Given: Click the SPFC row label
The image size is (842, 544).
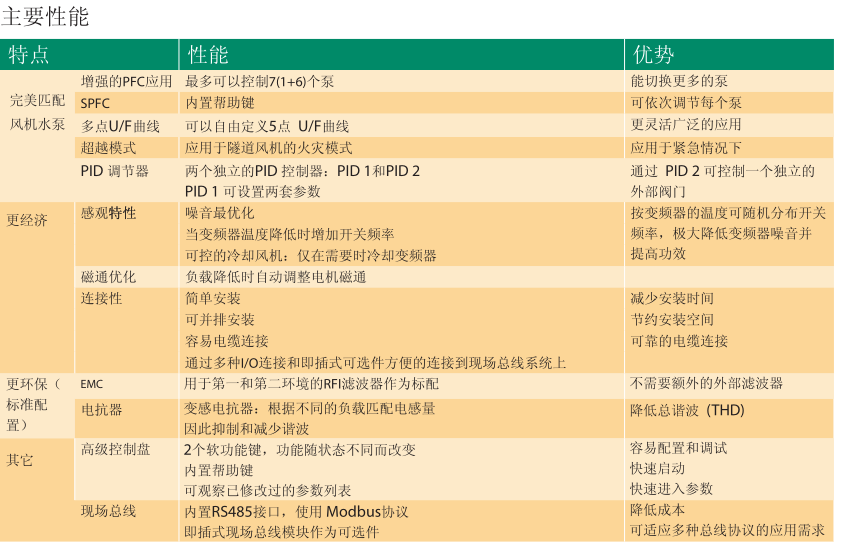Looking at the screenshot, I should [x=96, y=103].
